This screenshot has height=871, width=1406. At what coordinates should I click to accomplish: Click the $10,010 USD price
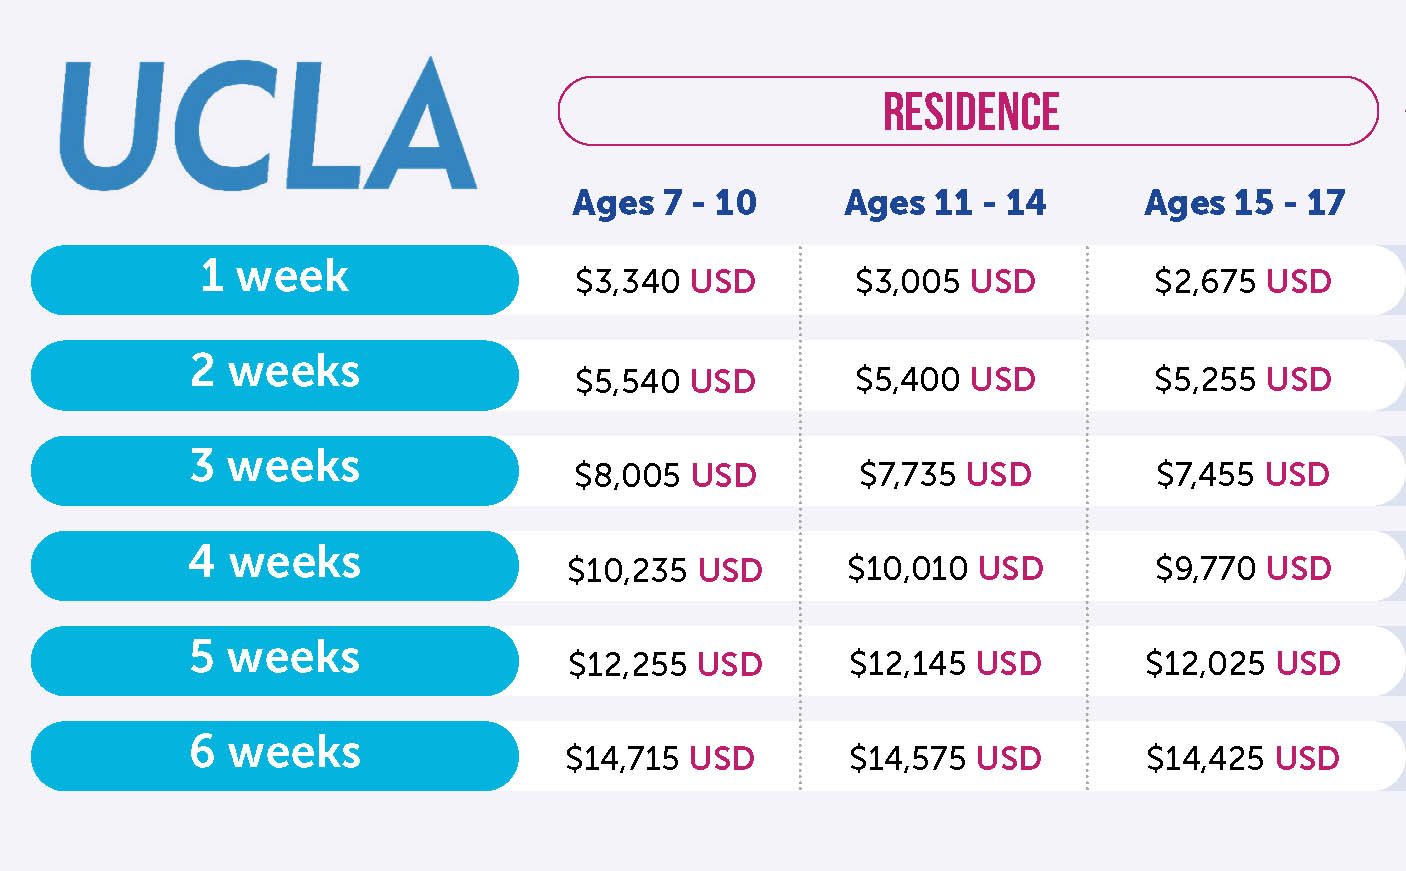945,569
